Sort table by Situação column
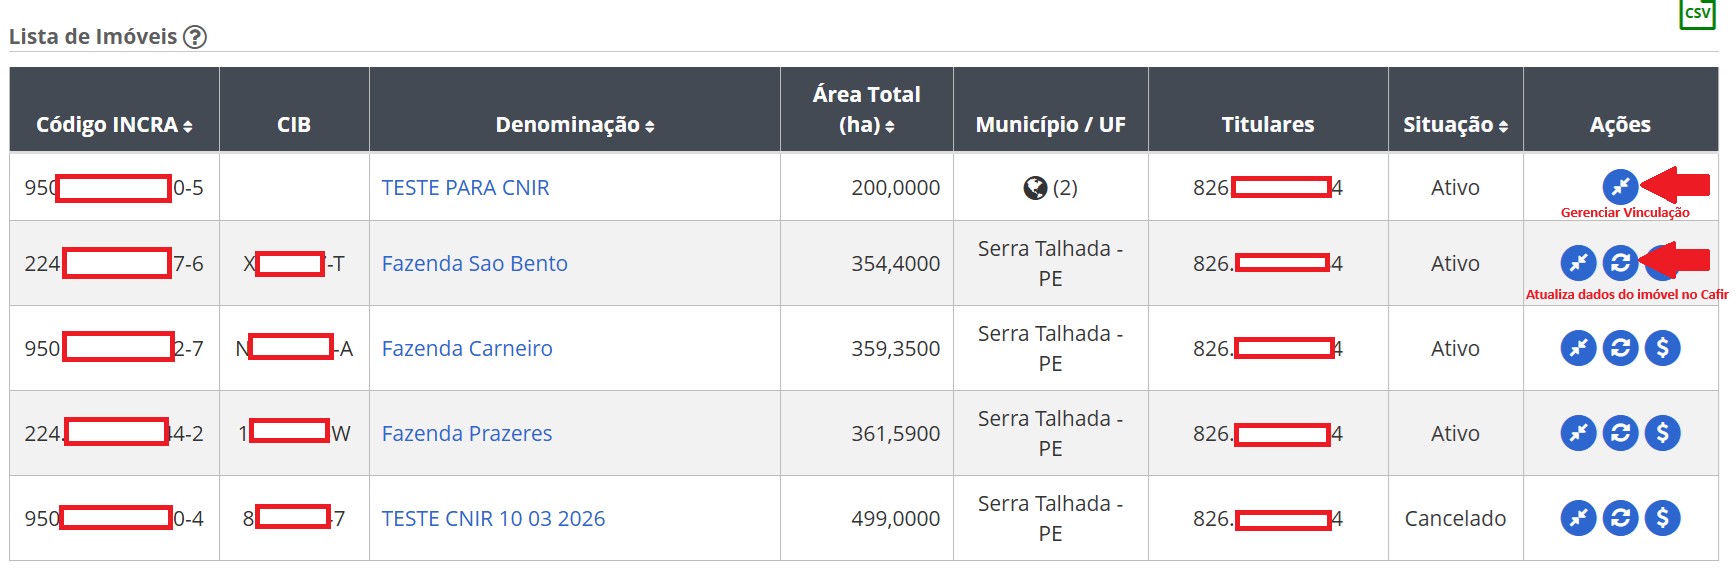Screen dimensions: 1736x569 (1455, 125)
